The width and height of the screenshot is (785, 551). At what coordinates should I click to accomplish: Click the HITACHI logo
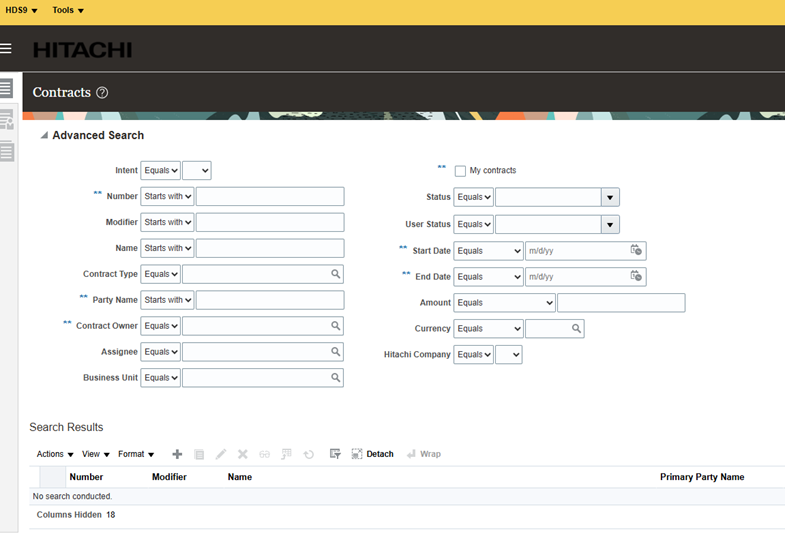(x=83, y=50)
